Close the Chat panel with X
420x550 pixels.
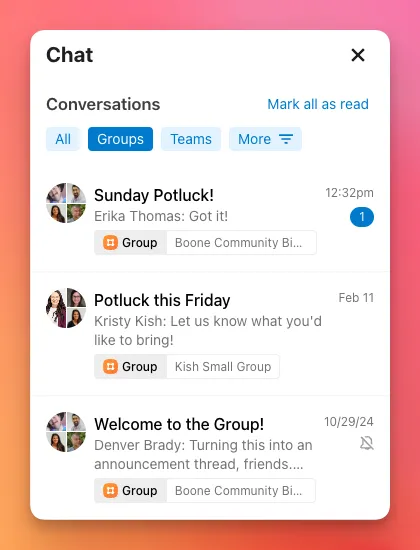click(358, 55)
